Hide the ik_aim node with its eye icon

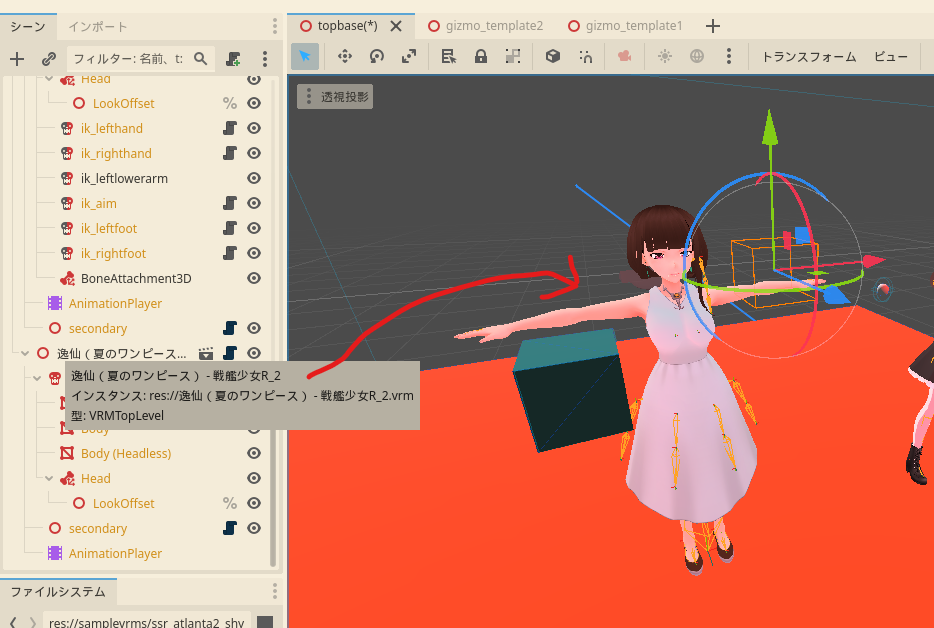pos(254,203)
